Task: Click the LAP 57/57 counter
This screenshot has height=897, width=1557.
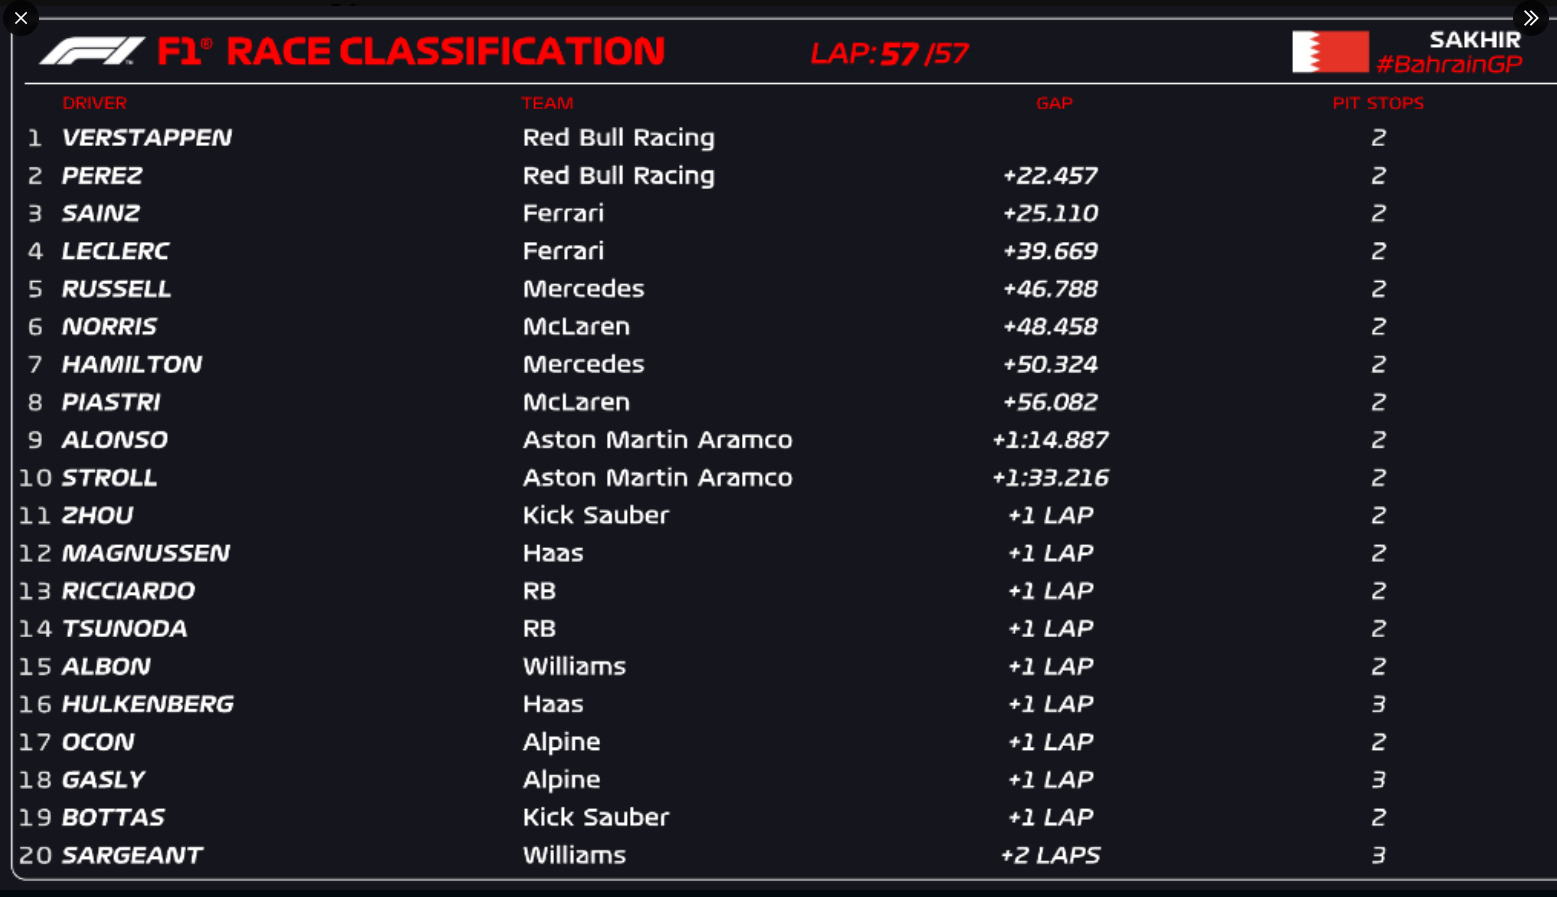Action: click(x=889, y=53)
